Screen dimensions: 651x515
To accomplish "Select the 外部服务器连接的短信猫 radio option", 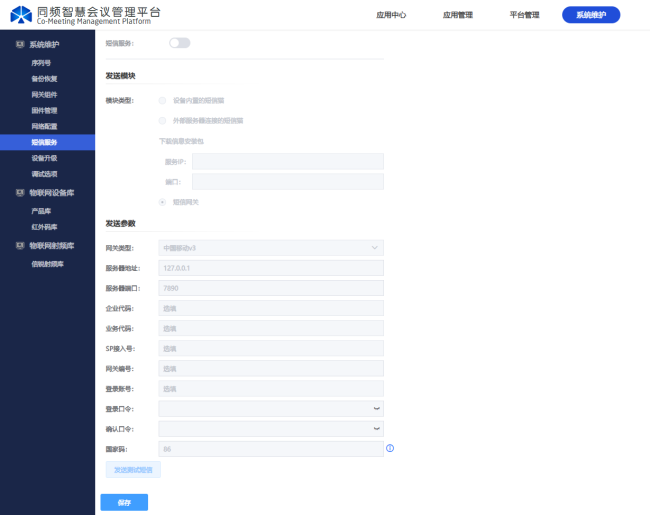I will click(x=163, y=120).
